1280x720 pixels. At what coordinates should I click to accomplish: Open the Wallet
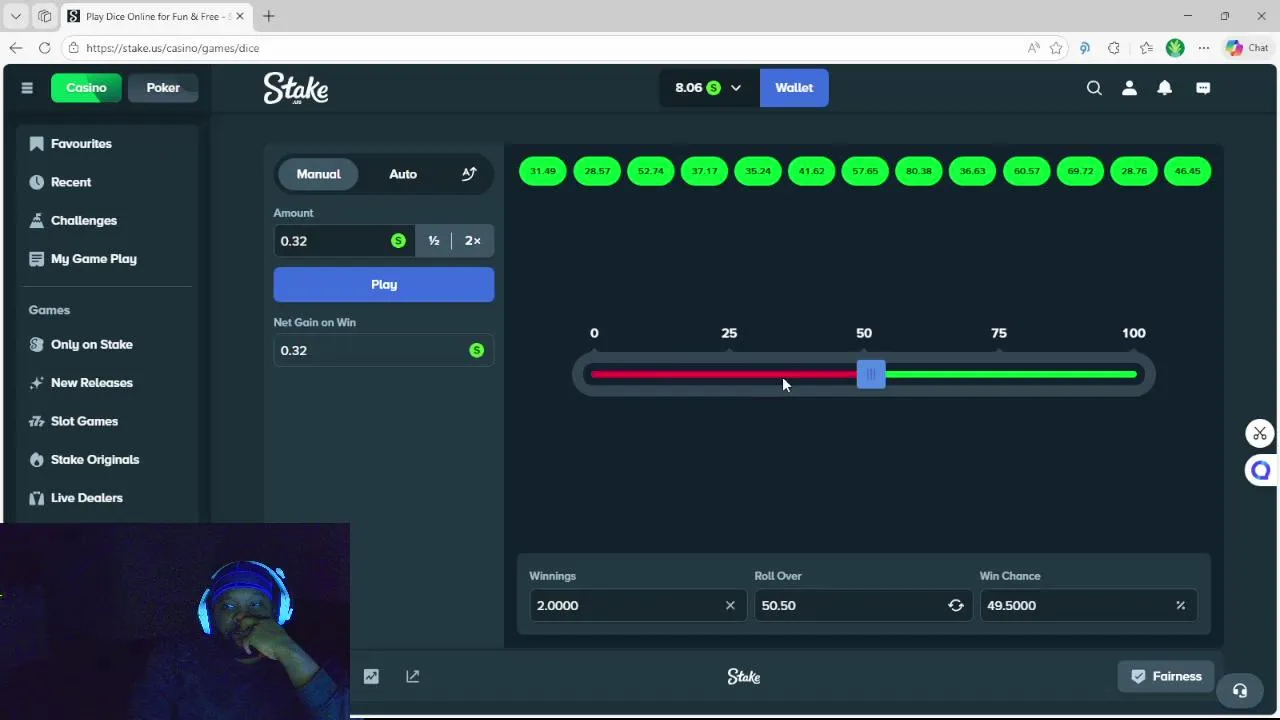[x=794, y=88]
